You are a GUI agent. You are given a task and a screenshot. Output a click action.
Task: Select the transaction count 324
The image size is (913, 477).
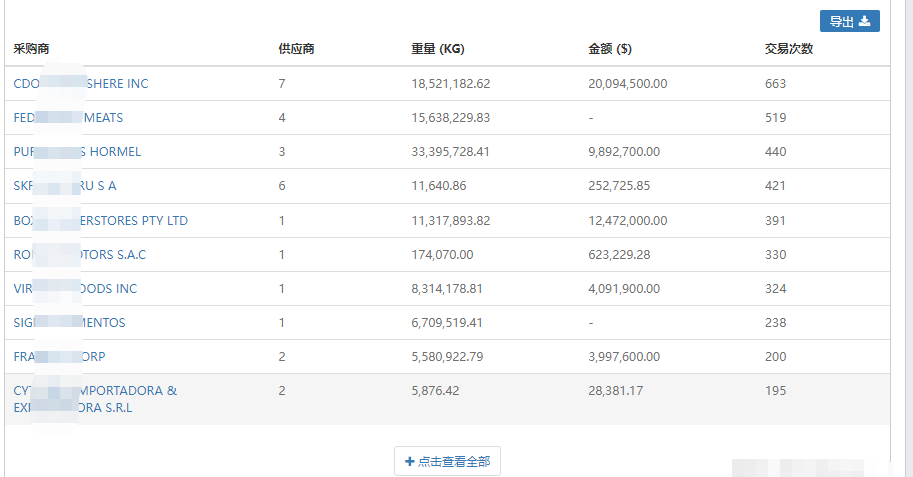coord(776,289)
